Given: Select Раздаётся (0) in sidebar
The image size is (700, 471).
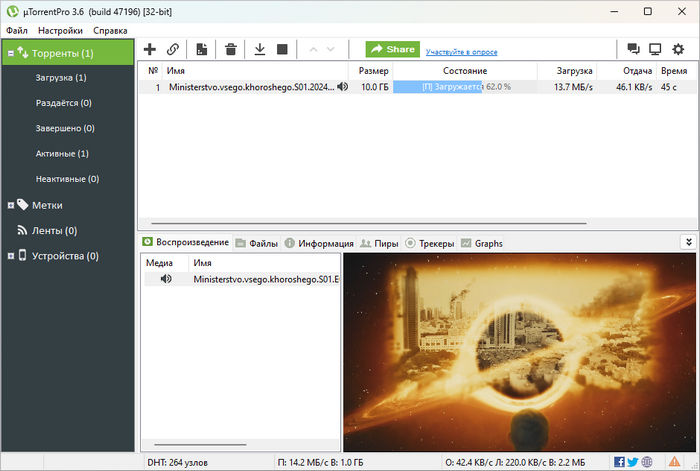Looking at the screenshot, I should point(63,103).
